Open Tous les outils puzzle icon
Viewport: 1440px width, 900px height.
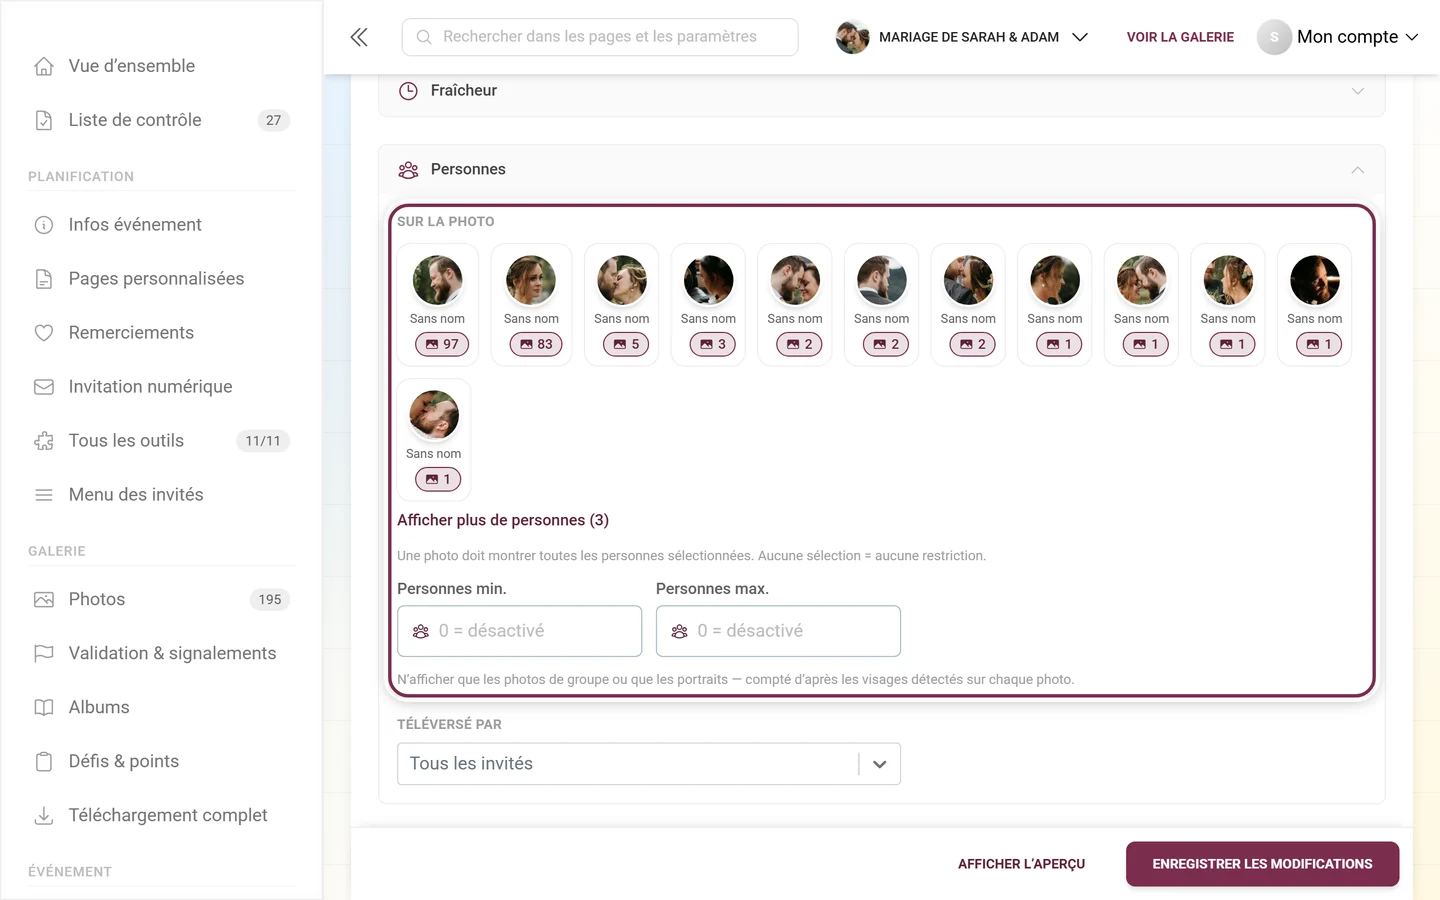pos(44,441)
